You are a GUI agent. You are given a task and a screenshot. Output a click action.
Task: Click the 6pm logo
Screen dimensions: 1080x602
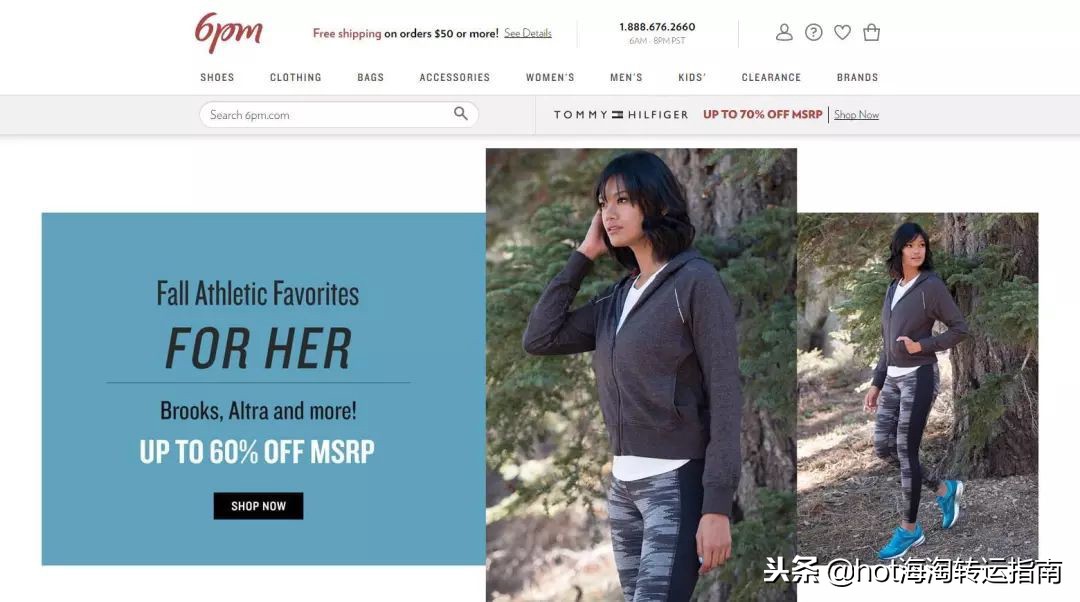tap(229, 32)
